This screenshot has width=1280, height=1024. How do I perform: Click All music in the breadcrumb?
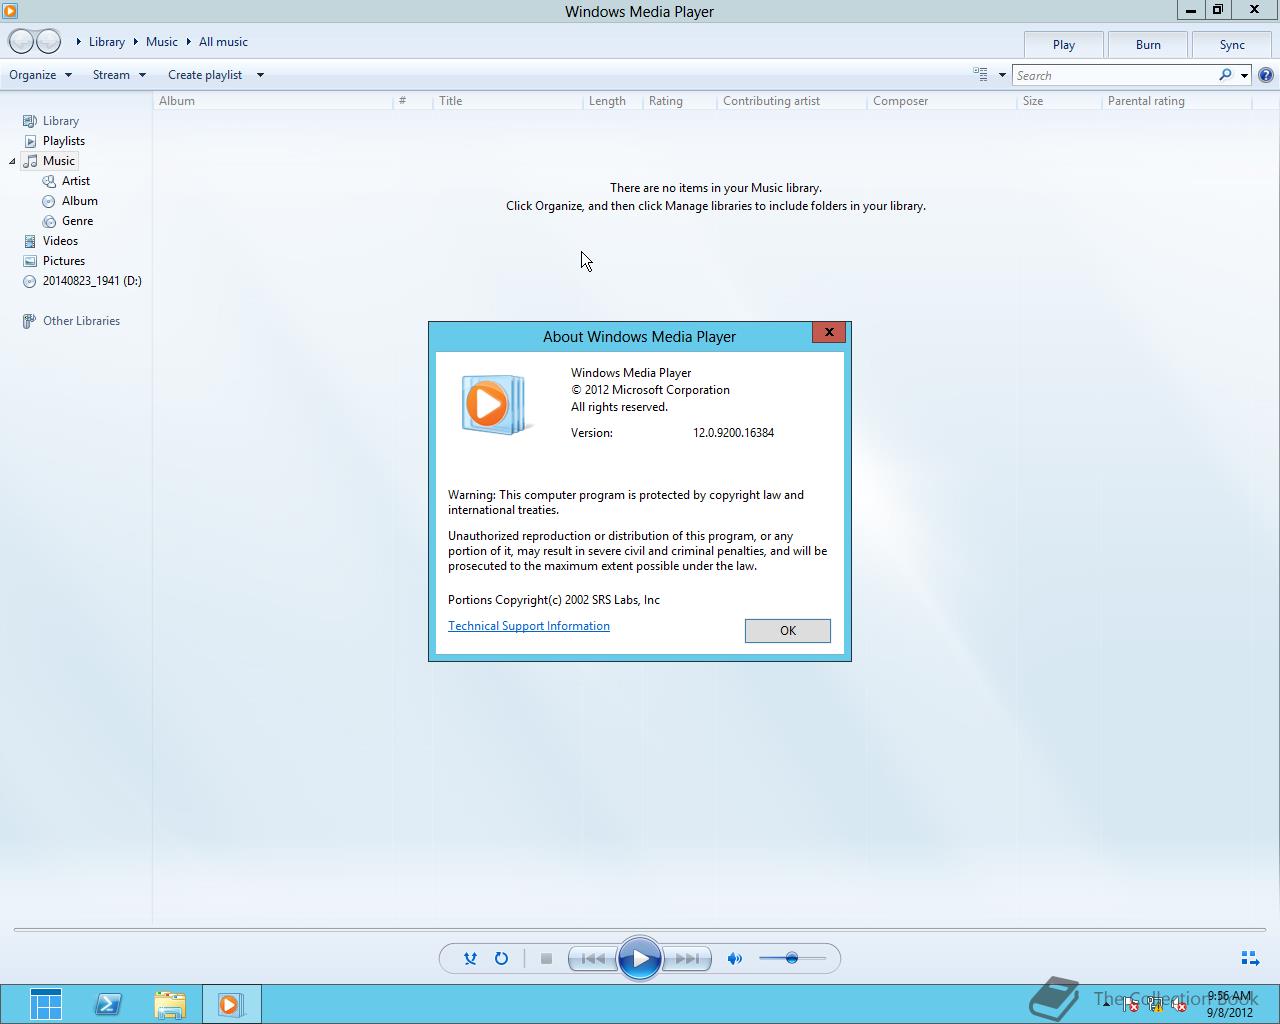pyautogui.click(x=223, y=42)
